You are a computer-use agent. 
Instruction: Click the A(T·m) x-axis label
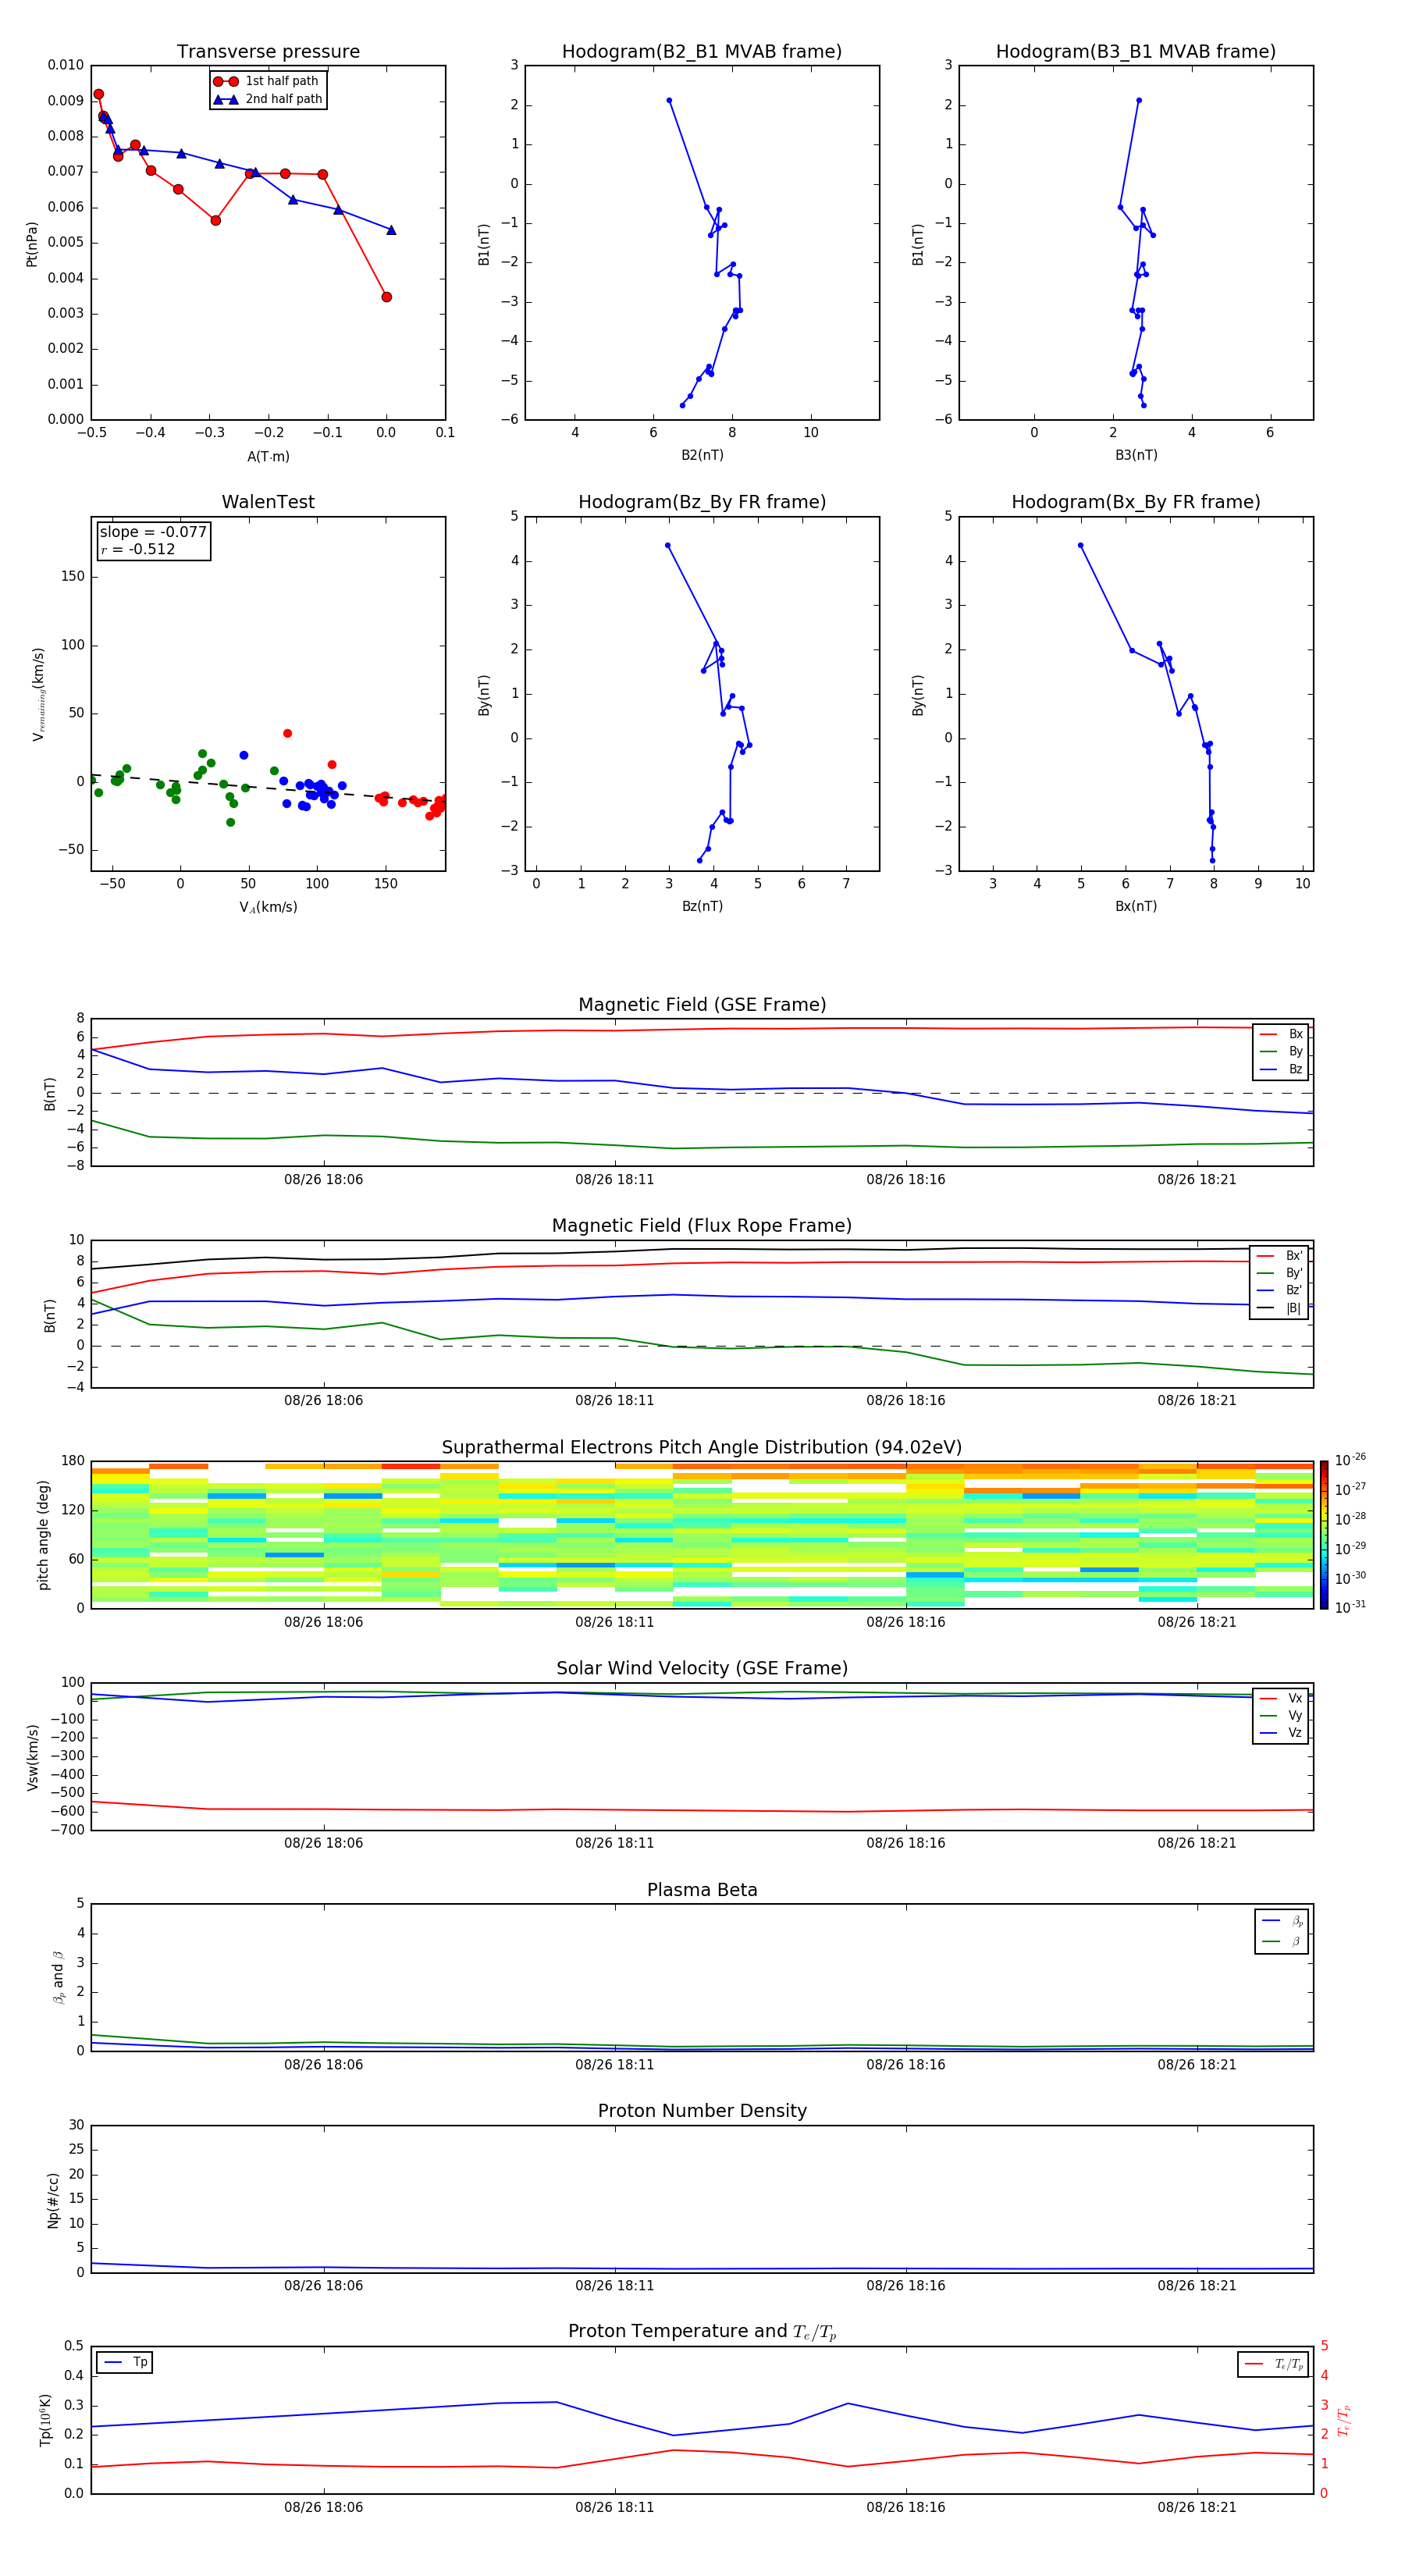[268, 457]
